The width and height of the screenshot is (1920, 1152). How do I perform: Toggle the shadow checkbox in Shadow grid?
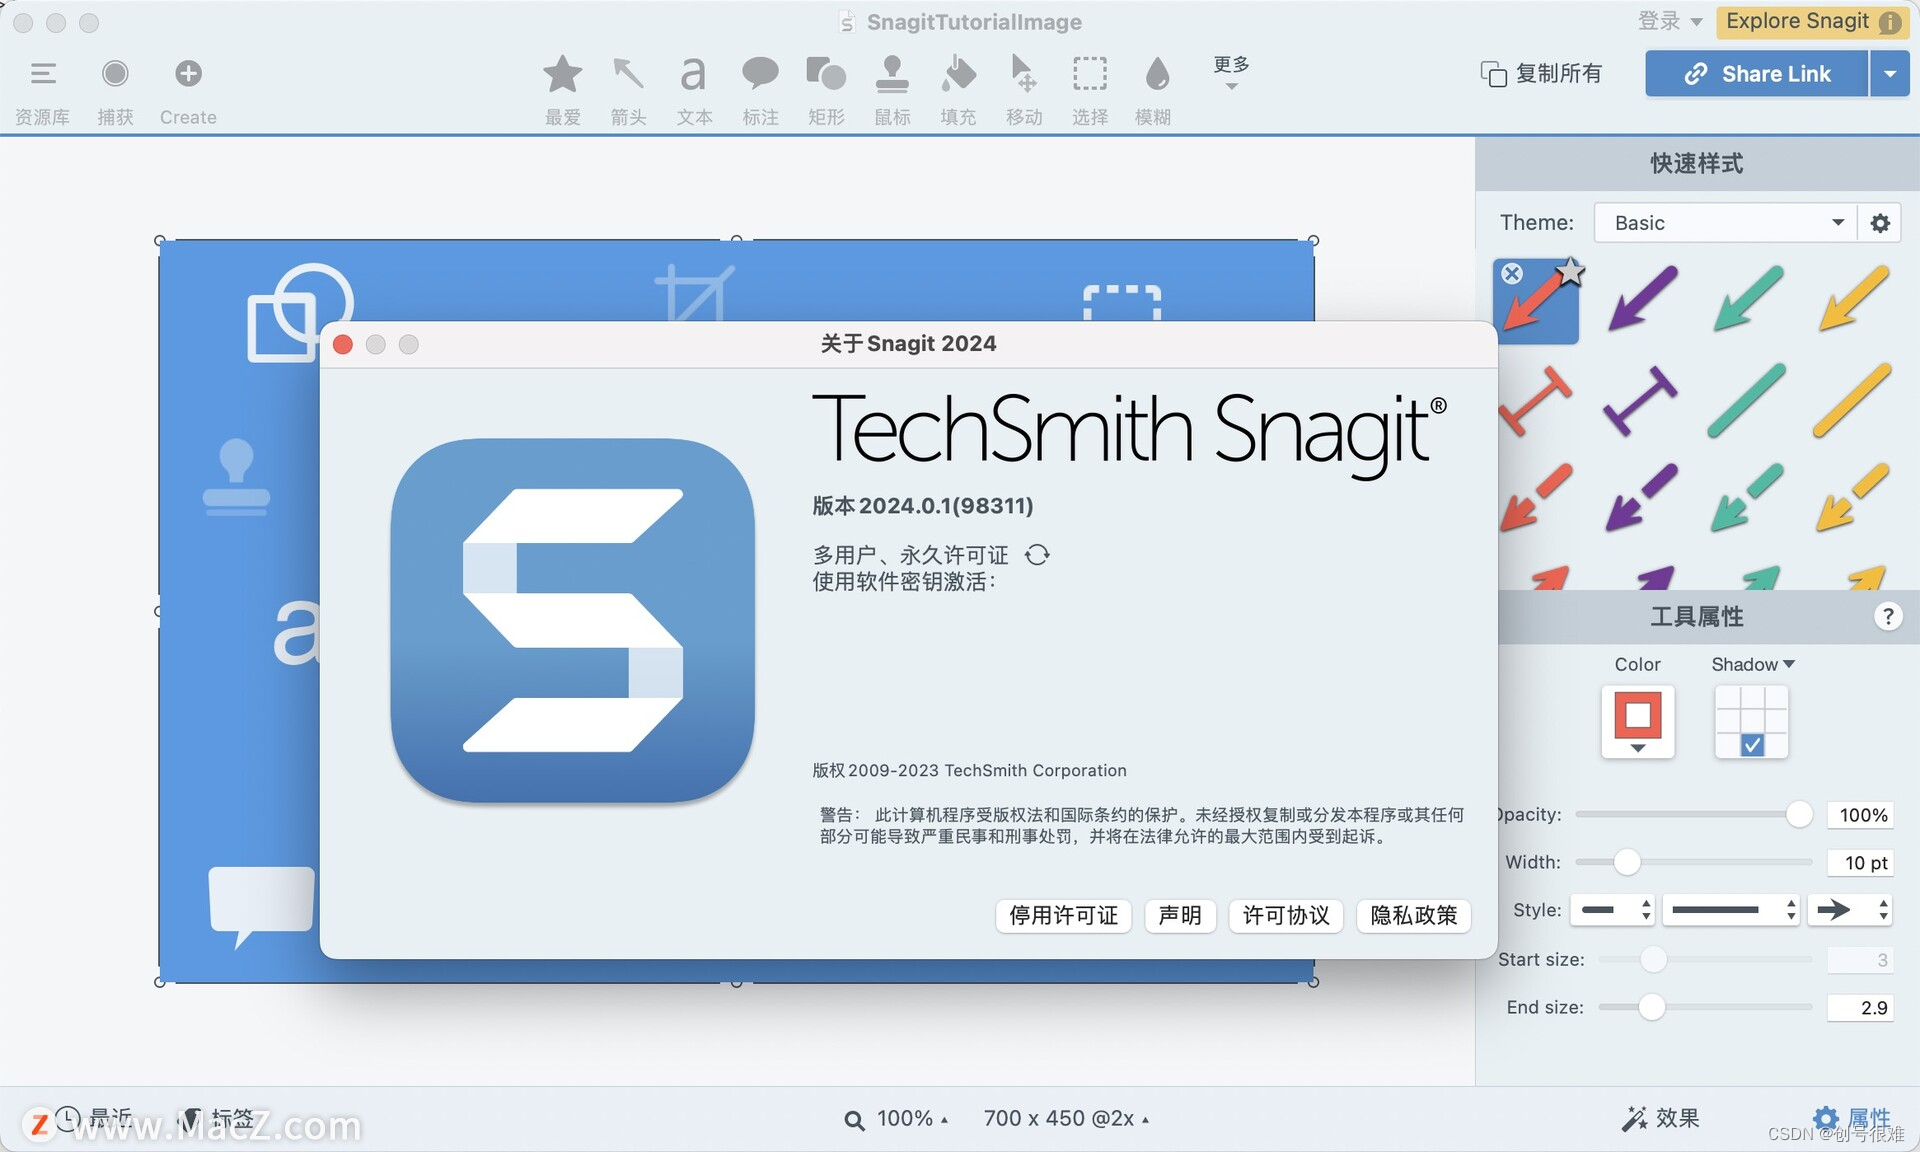1752,745
